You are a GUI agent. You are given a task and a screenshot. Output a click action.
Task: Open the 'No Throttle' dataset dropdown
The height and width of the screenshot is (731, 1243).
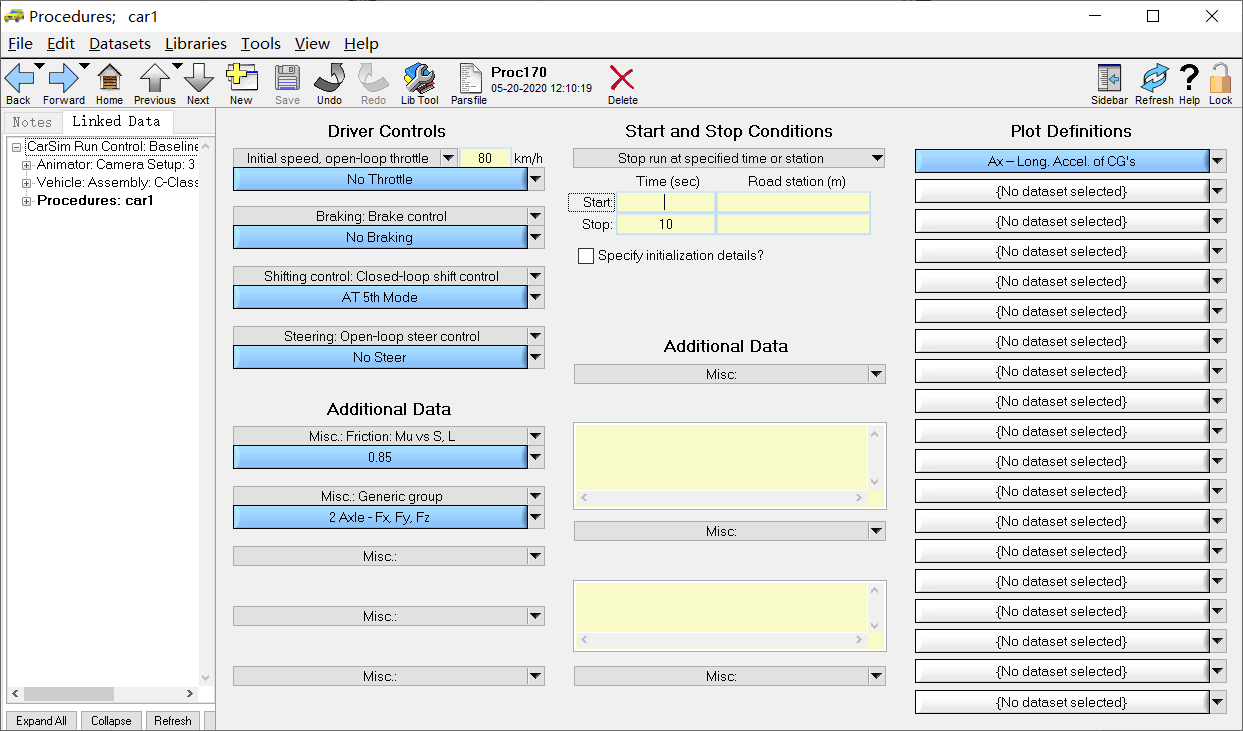coord(536,180)
